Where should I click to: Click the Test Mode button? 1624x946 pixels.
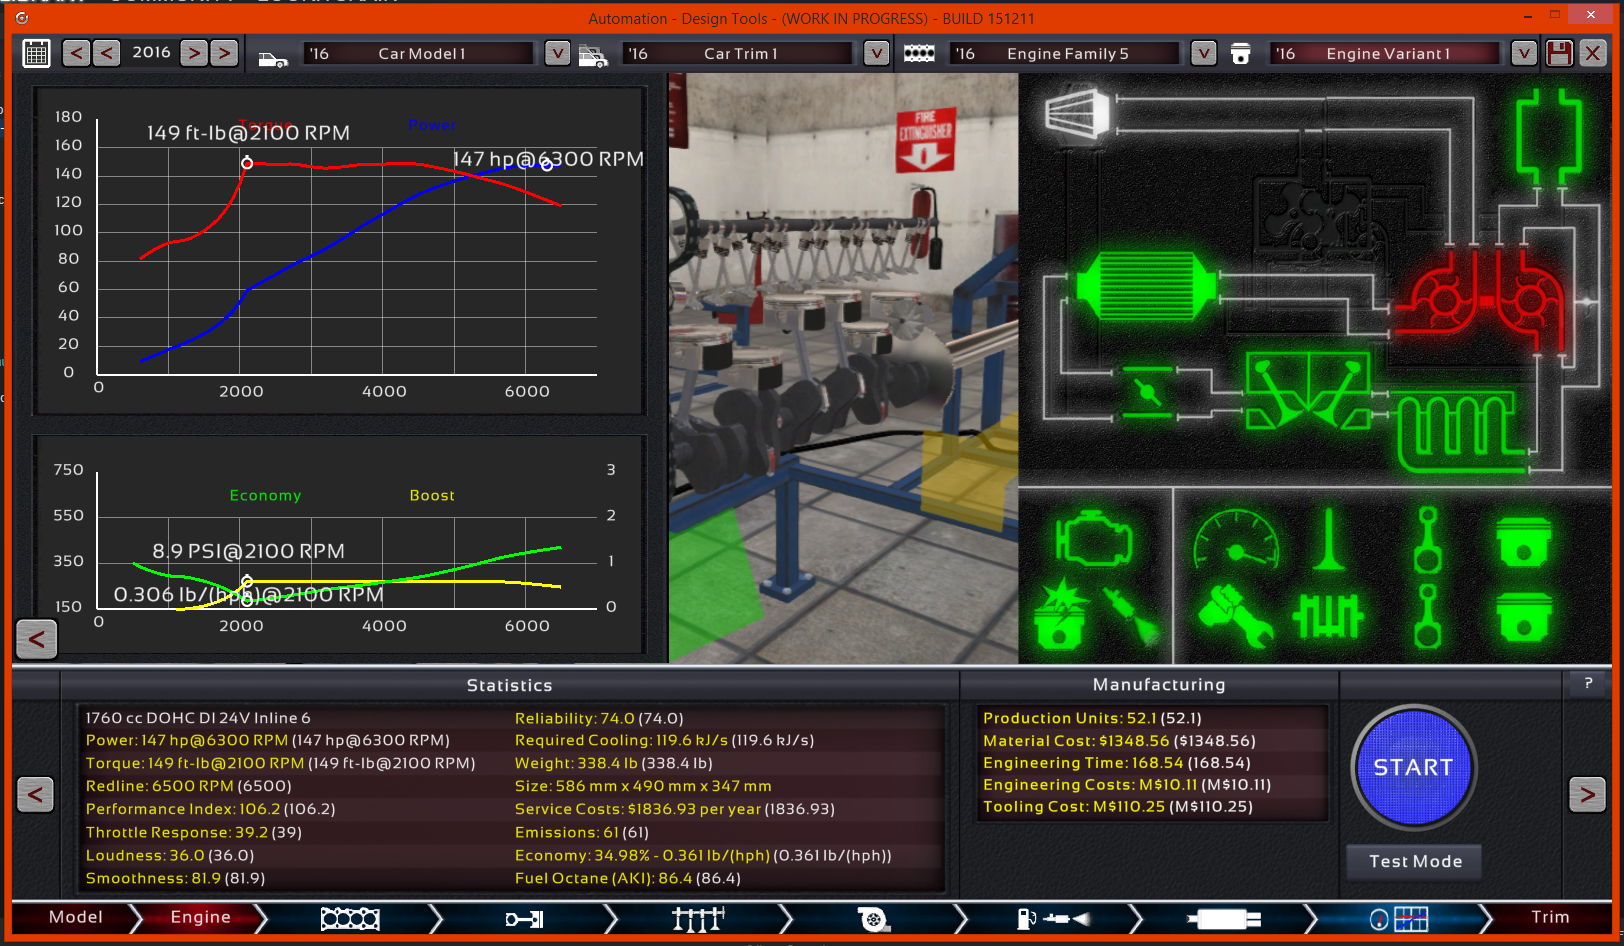coord(1414,861)
